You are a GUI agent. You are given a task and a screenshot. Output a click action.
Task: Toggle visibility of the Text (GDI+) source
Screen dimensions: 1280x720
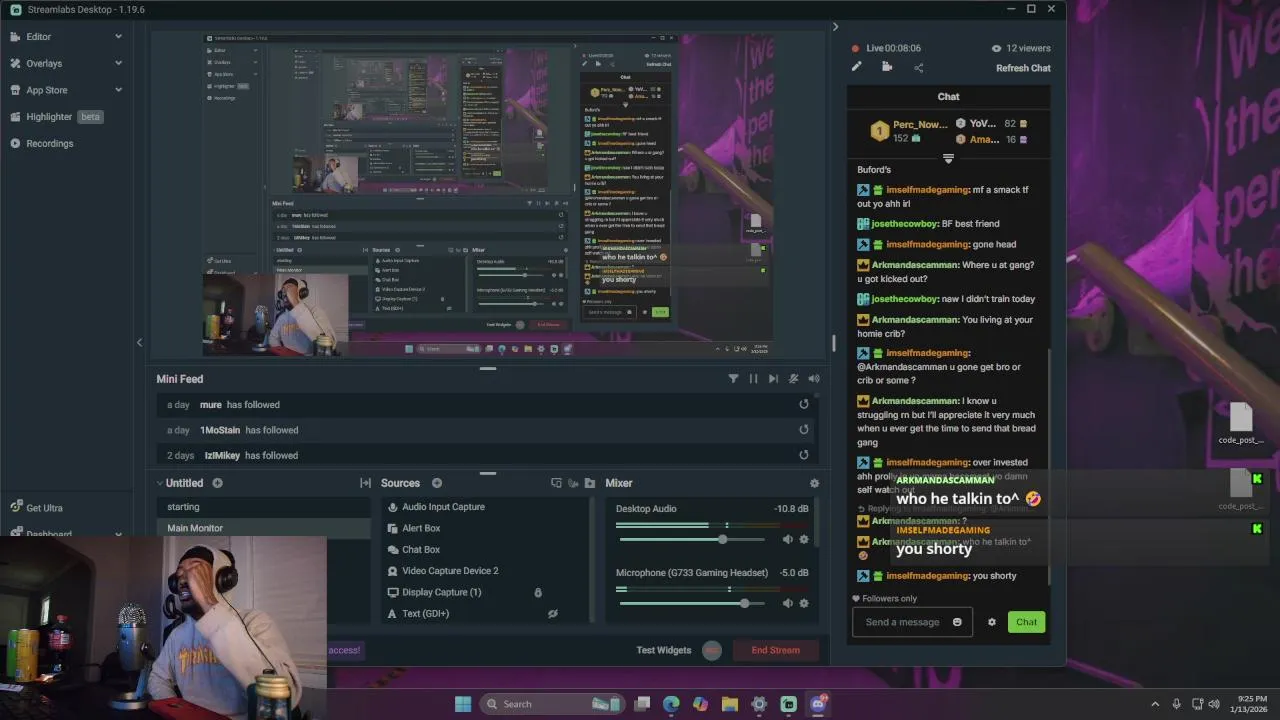coord(552,613)
